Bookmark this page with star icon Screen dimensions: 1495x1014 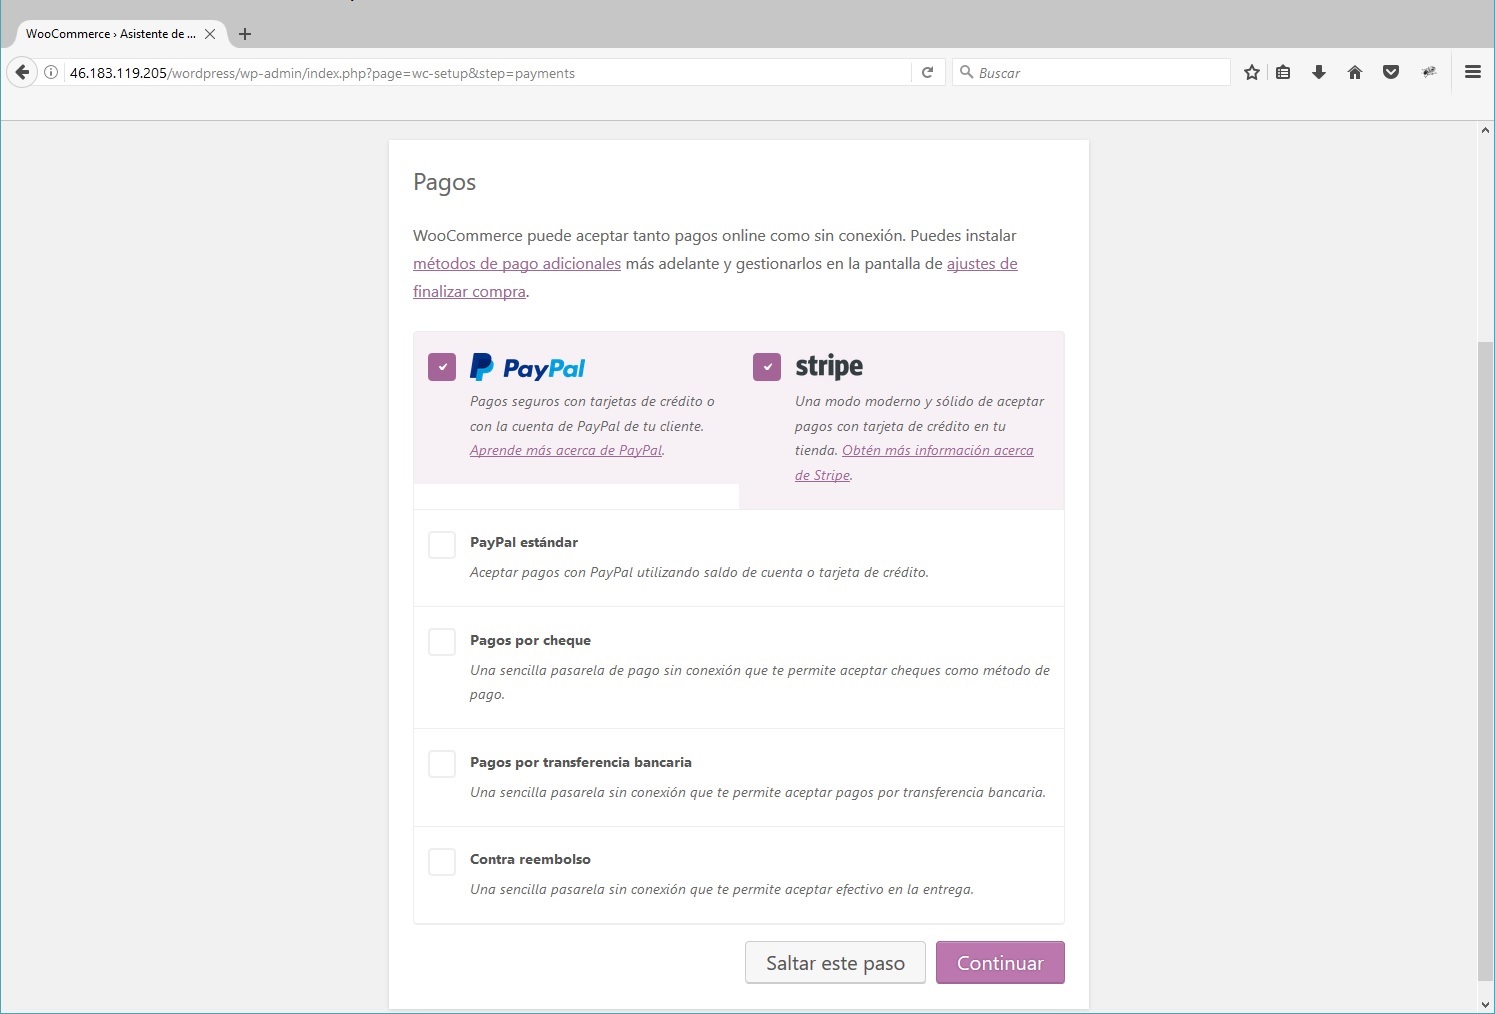click(1251, 72)
